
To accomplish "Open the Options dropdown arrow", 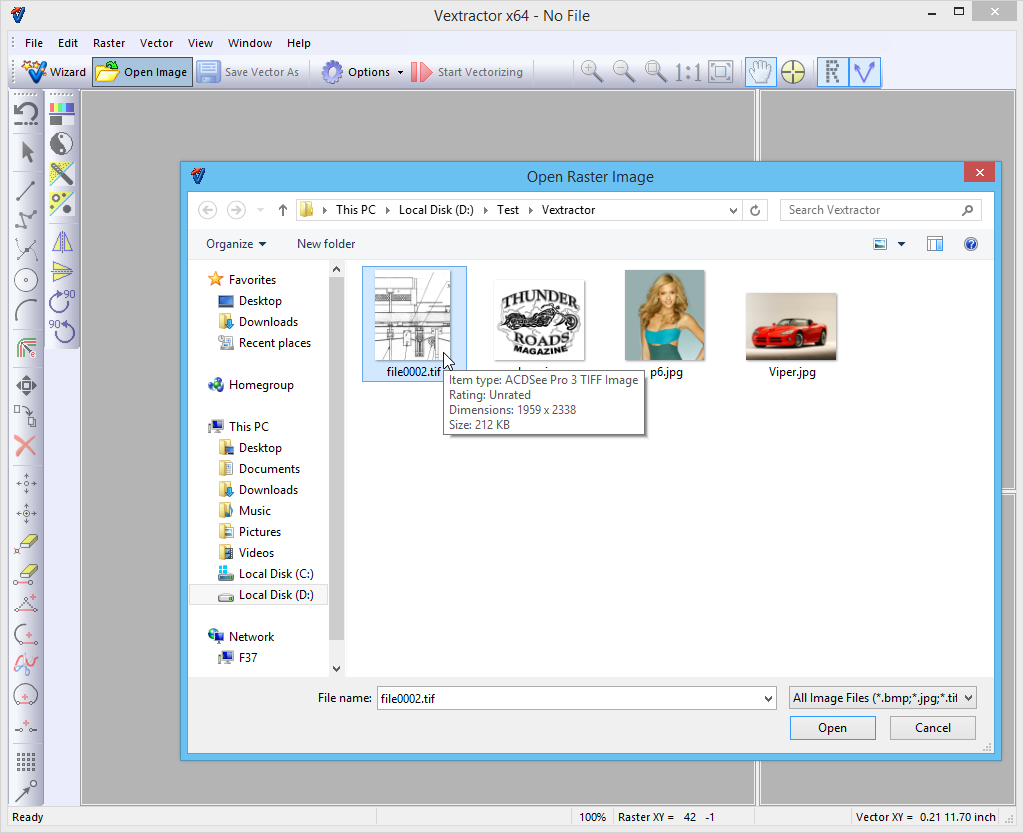I will (400, 72).
